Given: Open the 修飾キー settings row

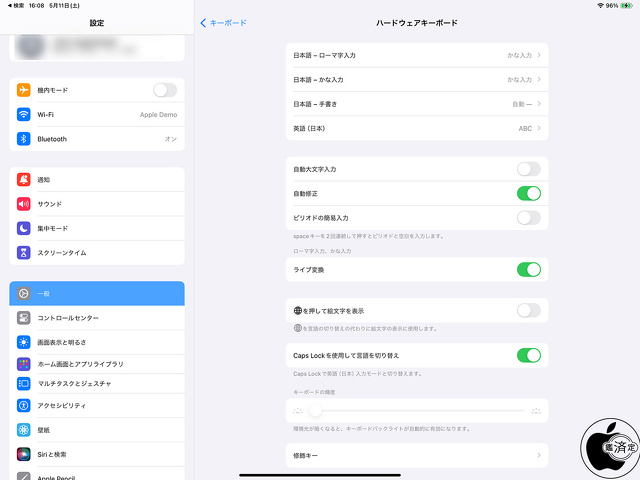Looking at the screenshot, I should (x=416, y=456).
